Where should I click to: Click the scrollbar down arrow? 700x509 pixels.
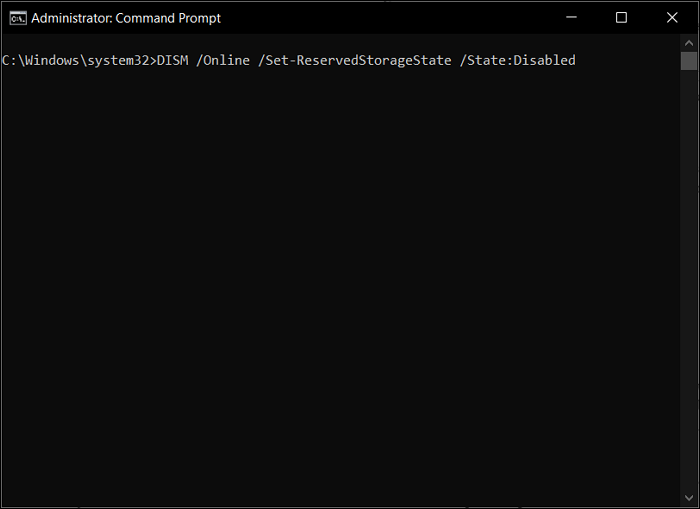689,498
